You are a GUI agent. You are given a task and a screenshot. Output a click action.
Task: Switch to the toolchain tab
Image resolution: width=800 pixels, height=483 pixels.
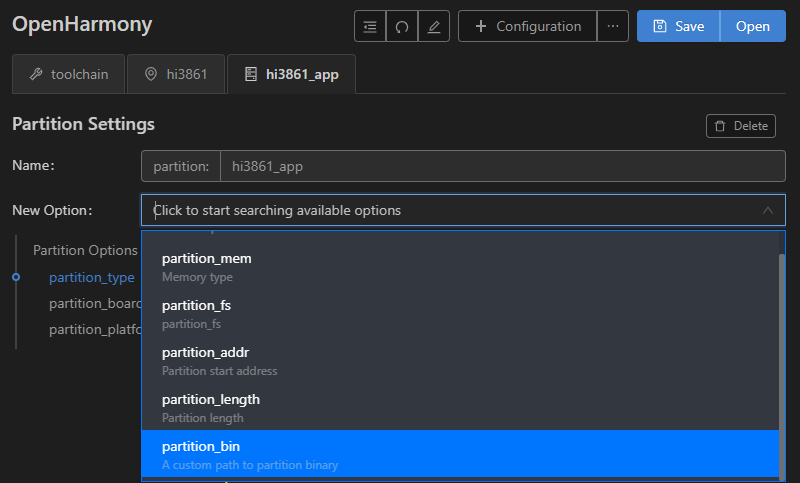click(69, 74)
